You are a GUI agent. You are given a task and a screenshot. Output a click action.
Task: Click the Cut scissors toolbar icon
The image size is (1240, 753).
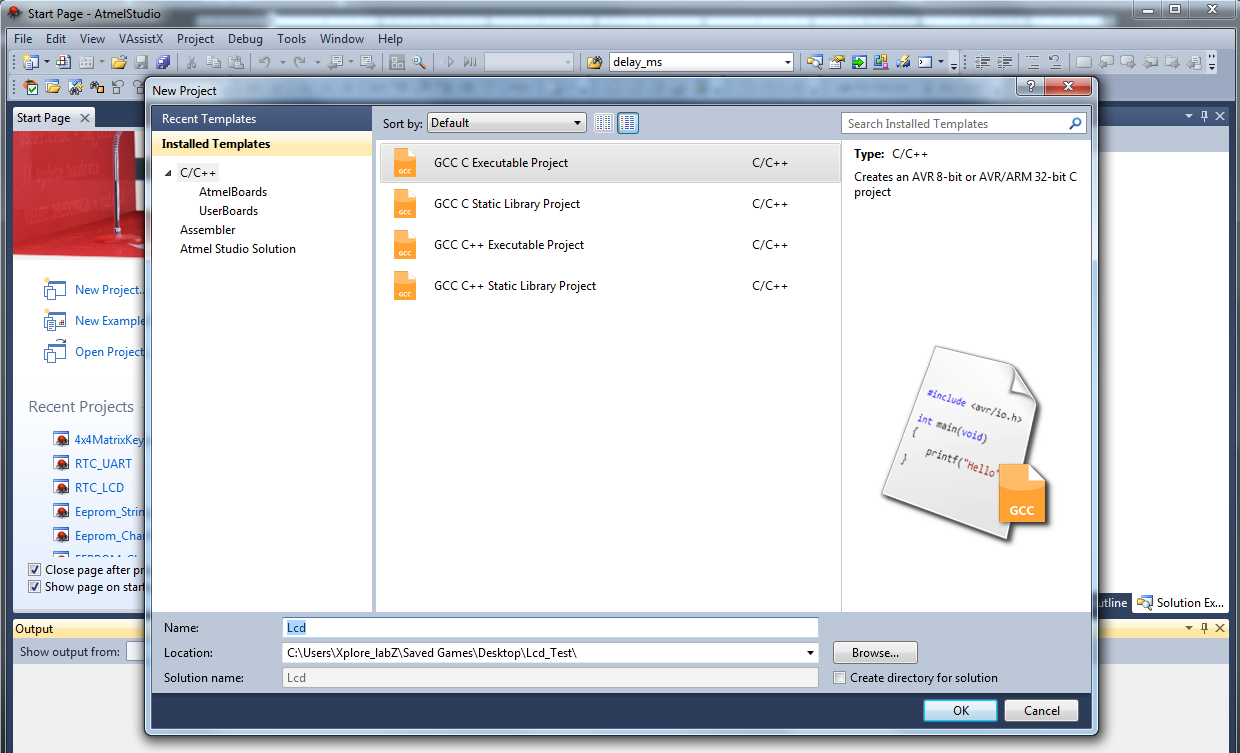(191, 62)
